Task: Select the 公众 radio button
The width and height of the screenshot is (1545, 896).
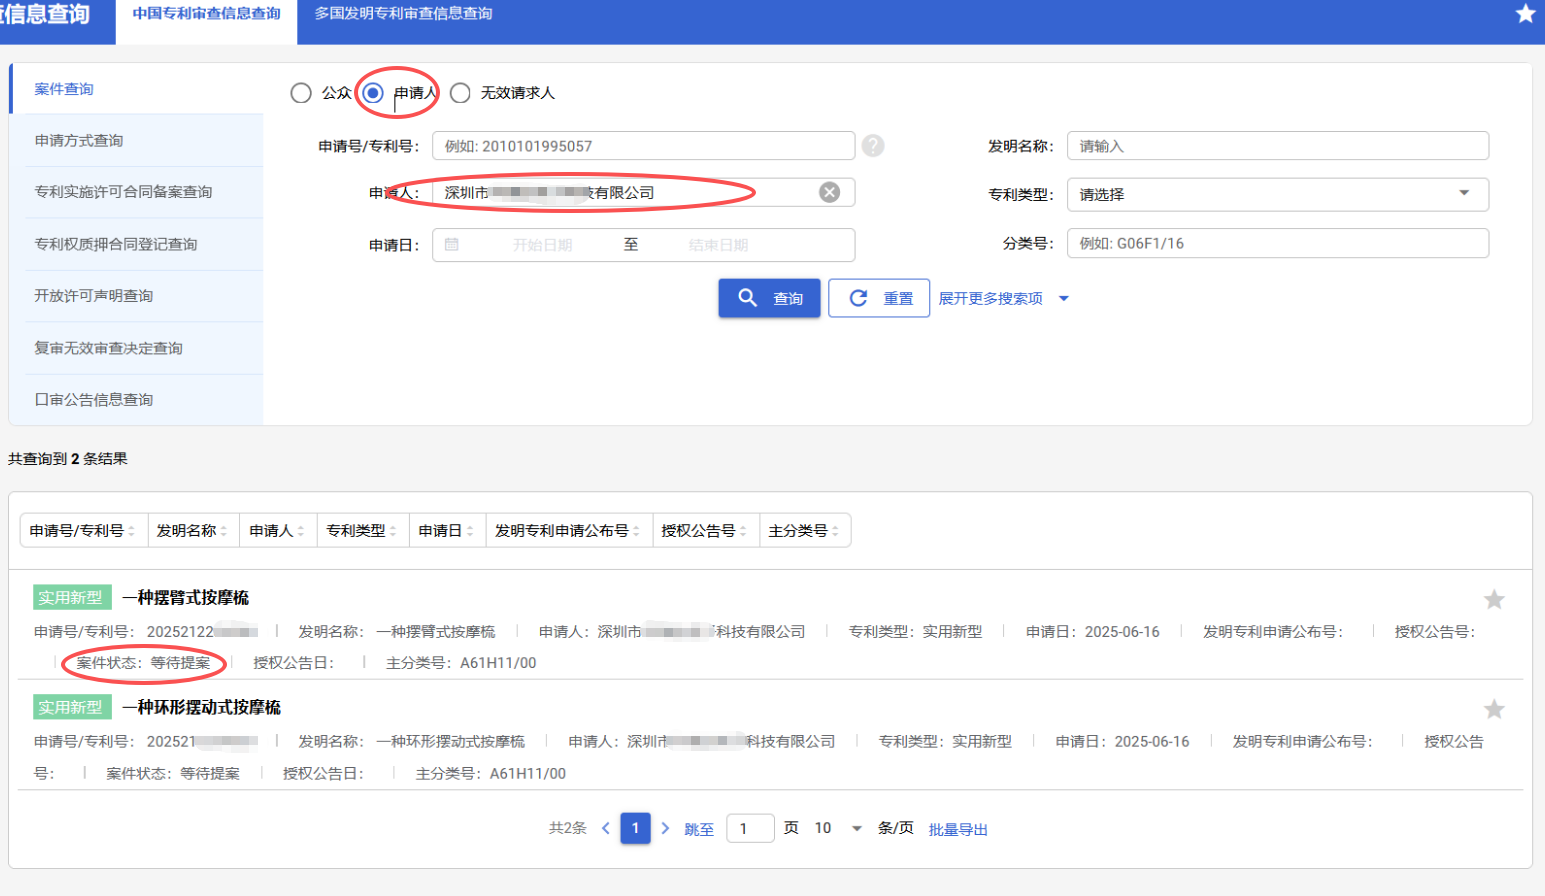Action: click(x=301, y=92)
